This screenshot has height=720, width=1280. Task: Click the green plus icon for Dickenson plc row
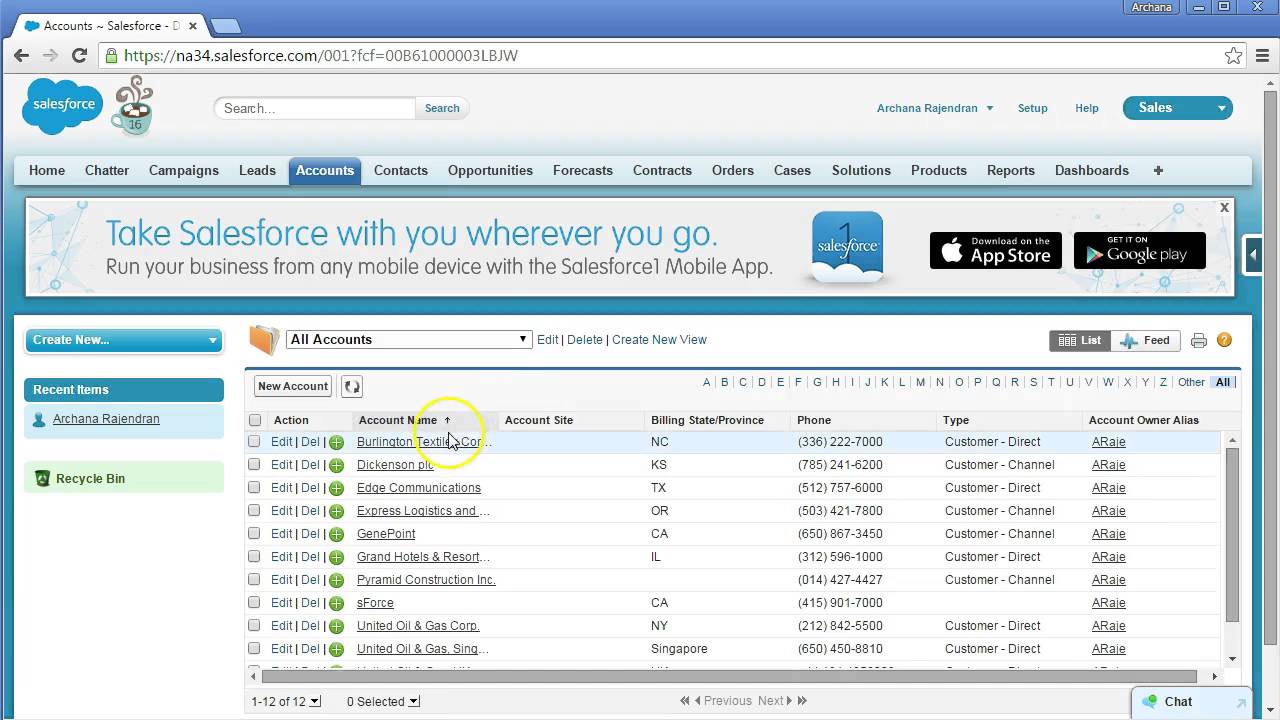tap(336, 465)
